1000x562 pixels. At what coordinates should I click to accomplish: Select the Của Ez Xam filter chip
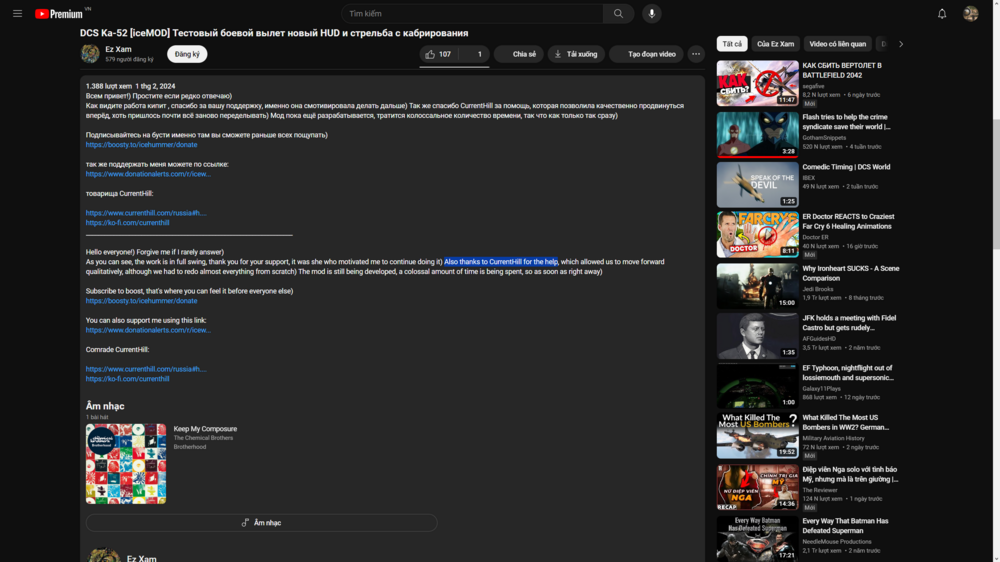point(775,44)
